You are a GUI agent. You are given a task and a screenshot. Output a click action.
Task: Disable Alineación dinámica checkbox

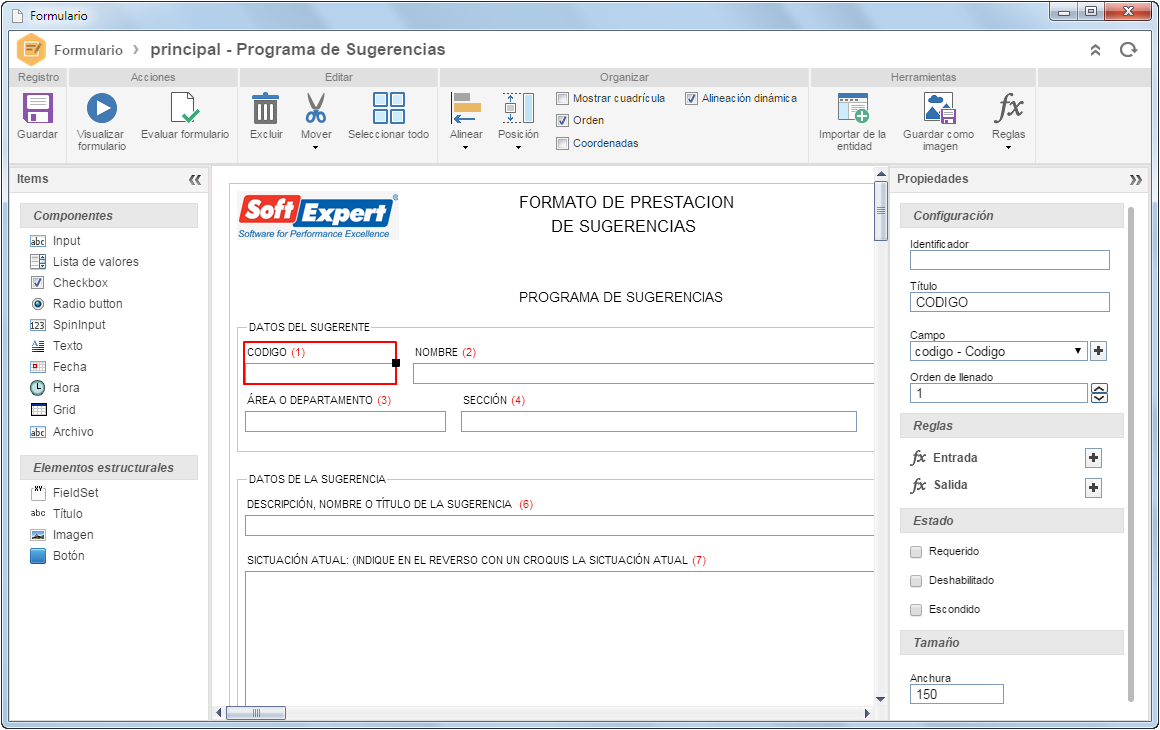691,98
